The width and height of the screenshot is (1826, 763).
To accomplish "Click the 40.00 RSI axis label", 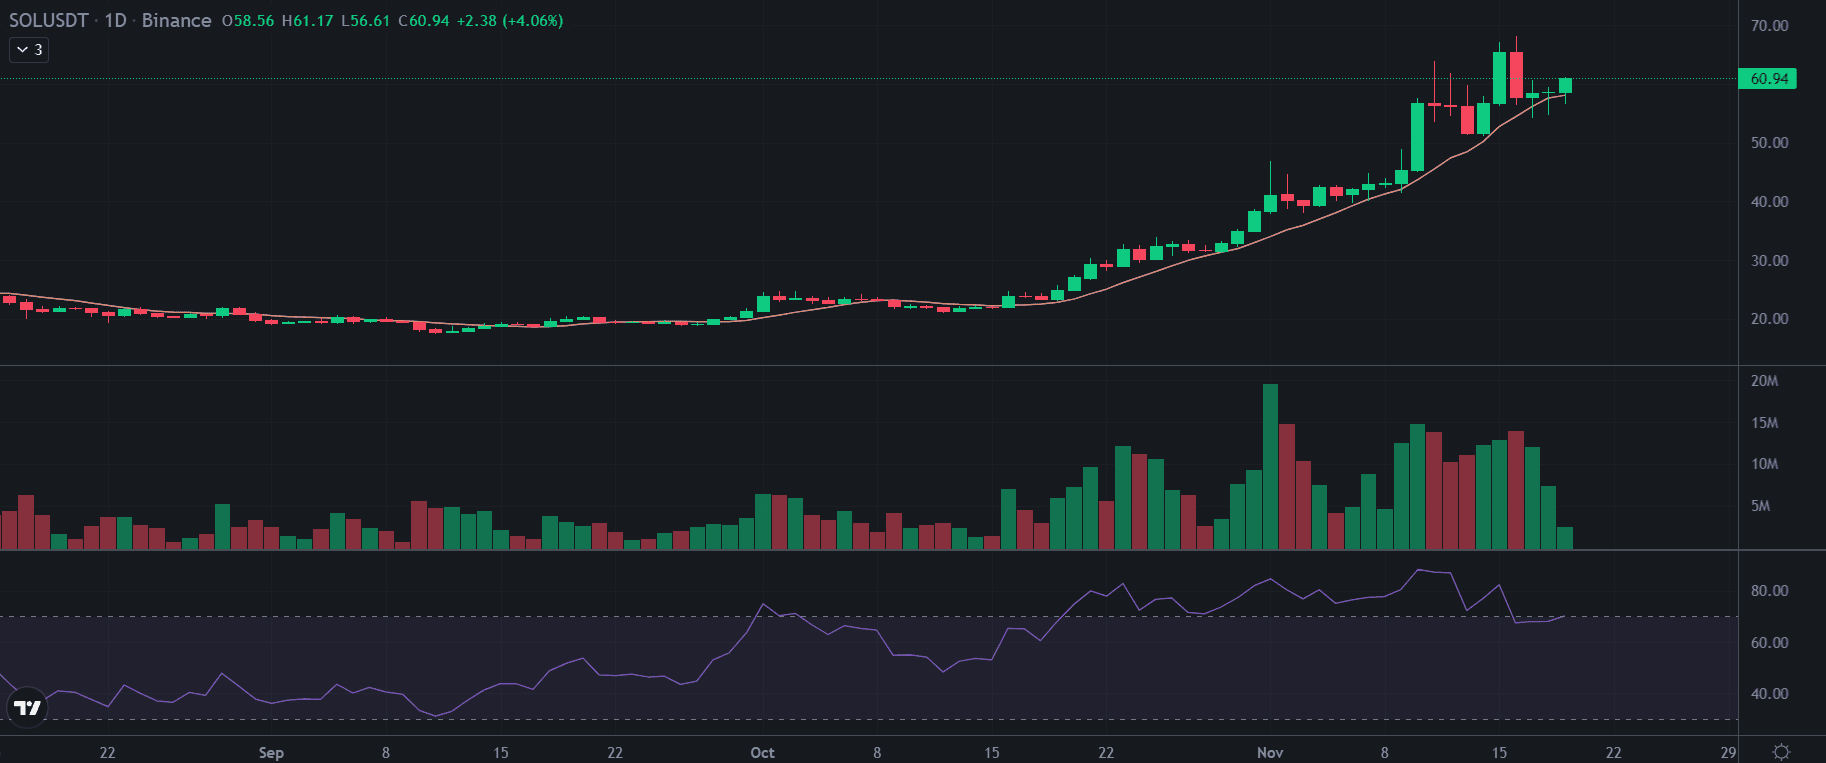I will 1769,694.
